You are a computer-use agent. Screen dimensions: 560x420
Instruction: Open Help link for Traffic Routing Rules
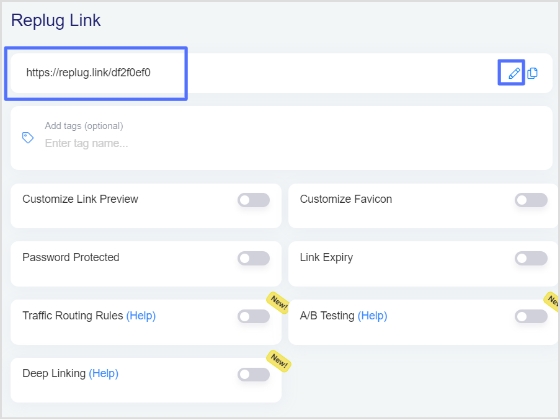[141, 316]
